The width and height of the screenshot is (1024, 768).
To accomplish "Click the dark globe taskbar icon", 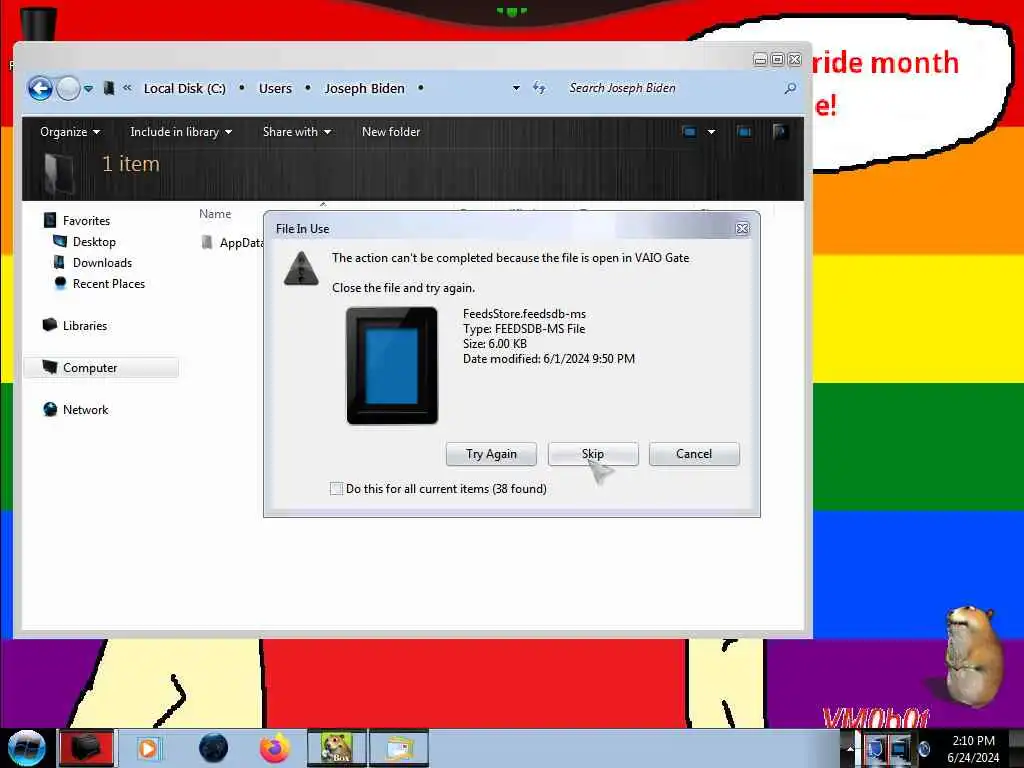I will [214, 748].
